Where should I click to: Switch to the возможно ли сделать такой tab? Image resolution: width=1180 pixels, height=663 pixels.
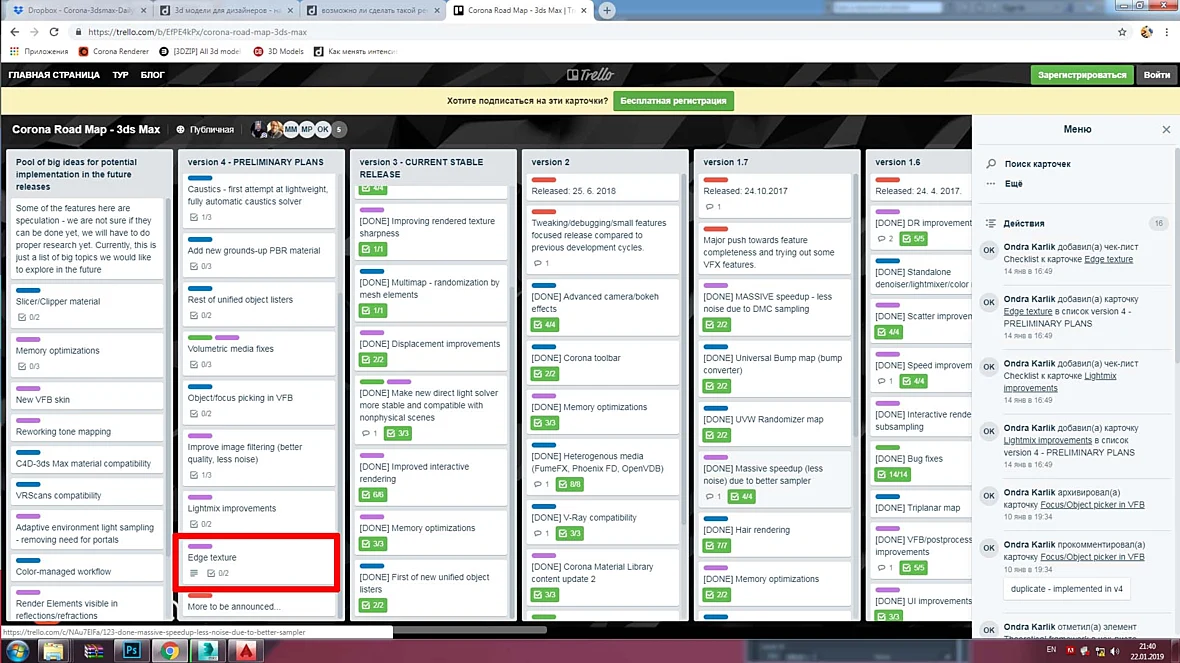(373, 11)
